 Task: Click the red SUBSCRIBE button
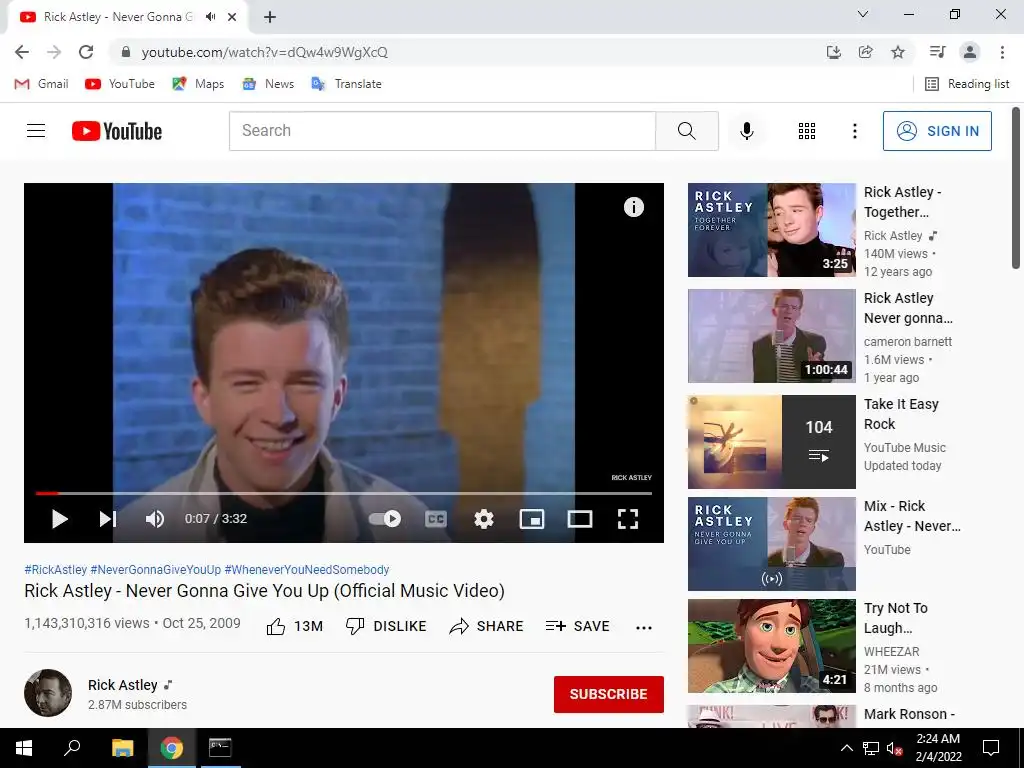[609, 694]
